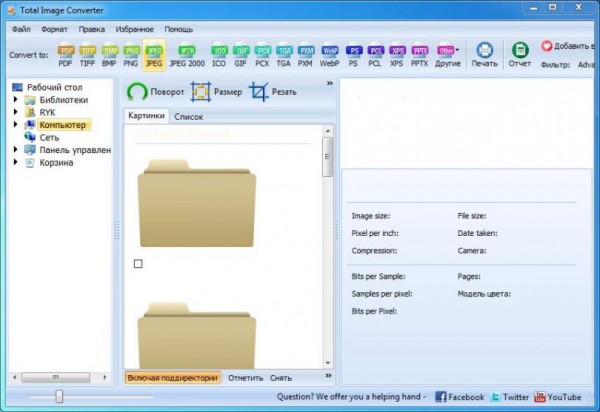Expand the Панель управления node

[x=16, y=150]
